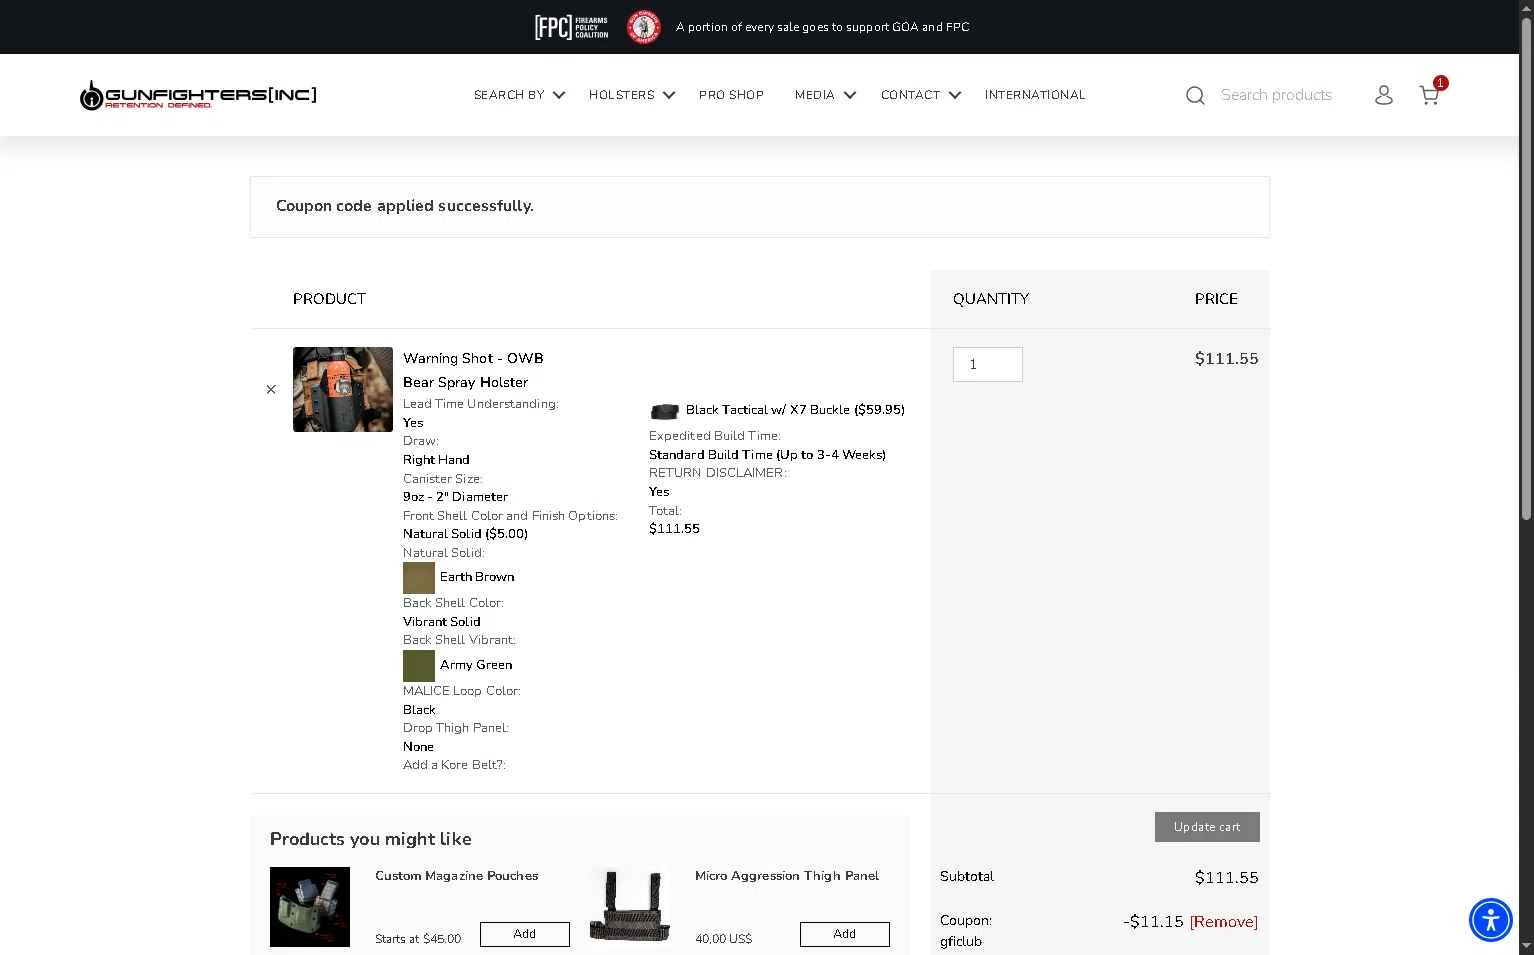Image resolution: width=1534 pixels, height=955 pixels.
Task: Open the Custom Magazine Pouches thumbnail
Action: point(310,907)
